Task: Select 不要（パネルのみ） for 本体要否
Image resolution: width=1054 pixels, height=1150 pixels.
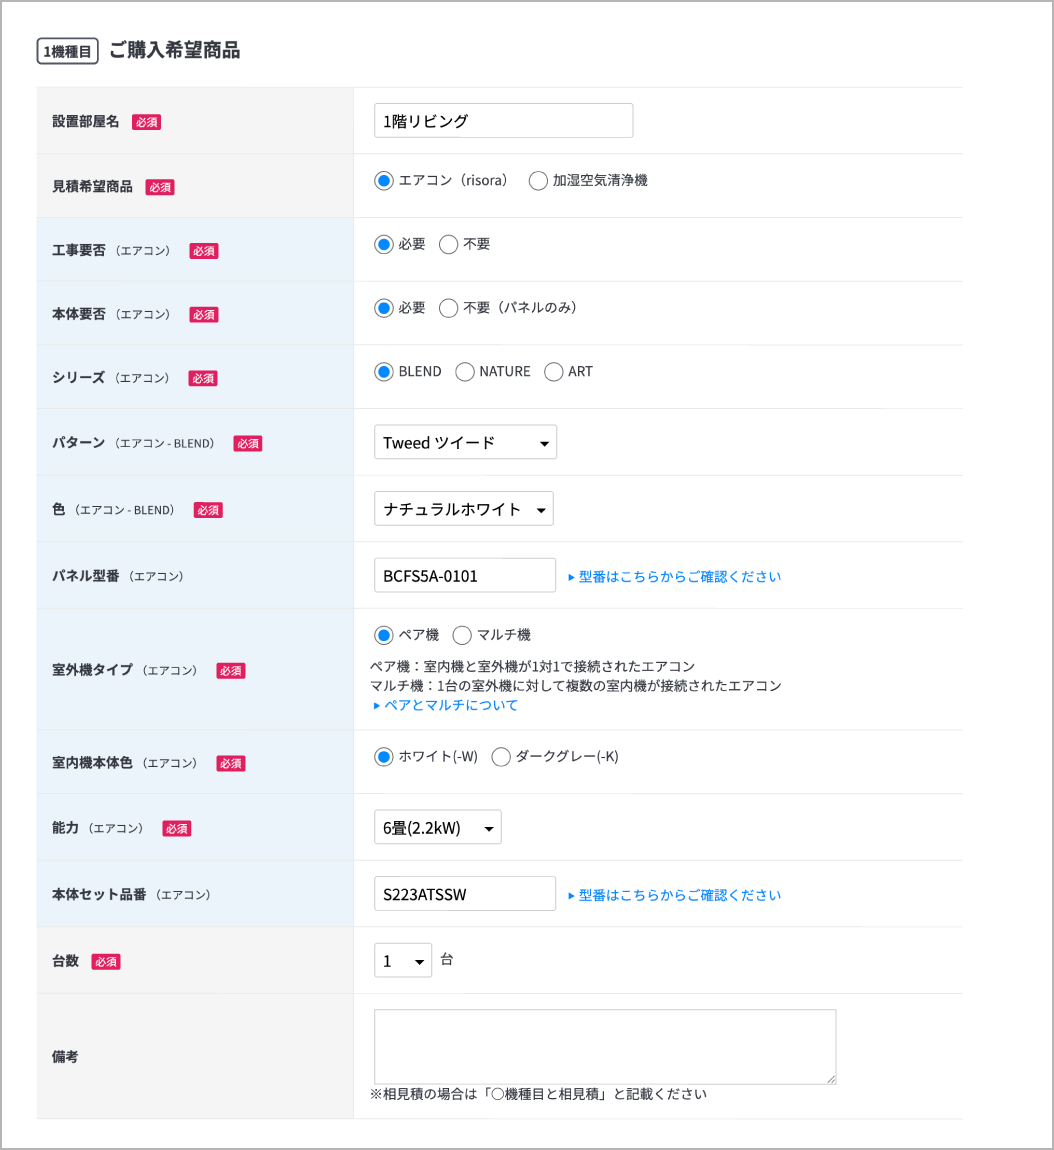Action: [449, 308]
